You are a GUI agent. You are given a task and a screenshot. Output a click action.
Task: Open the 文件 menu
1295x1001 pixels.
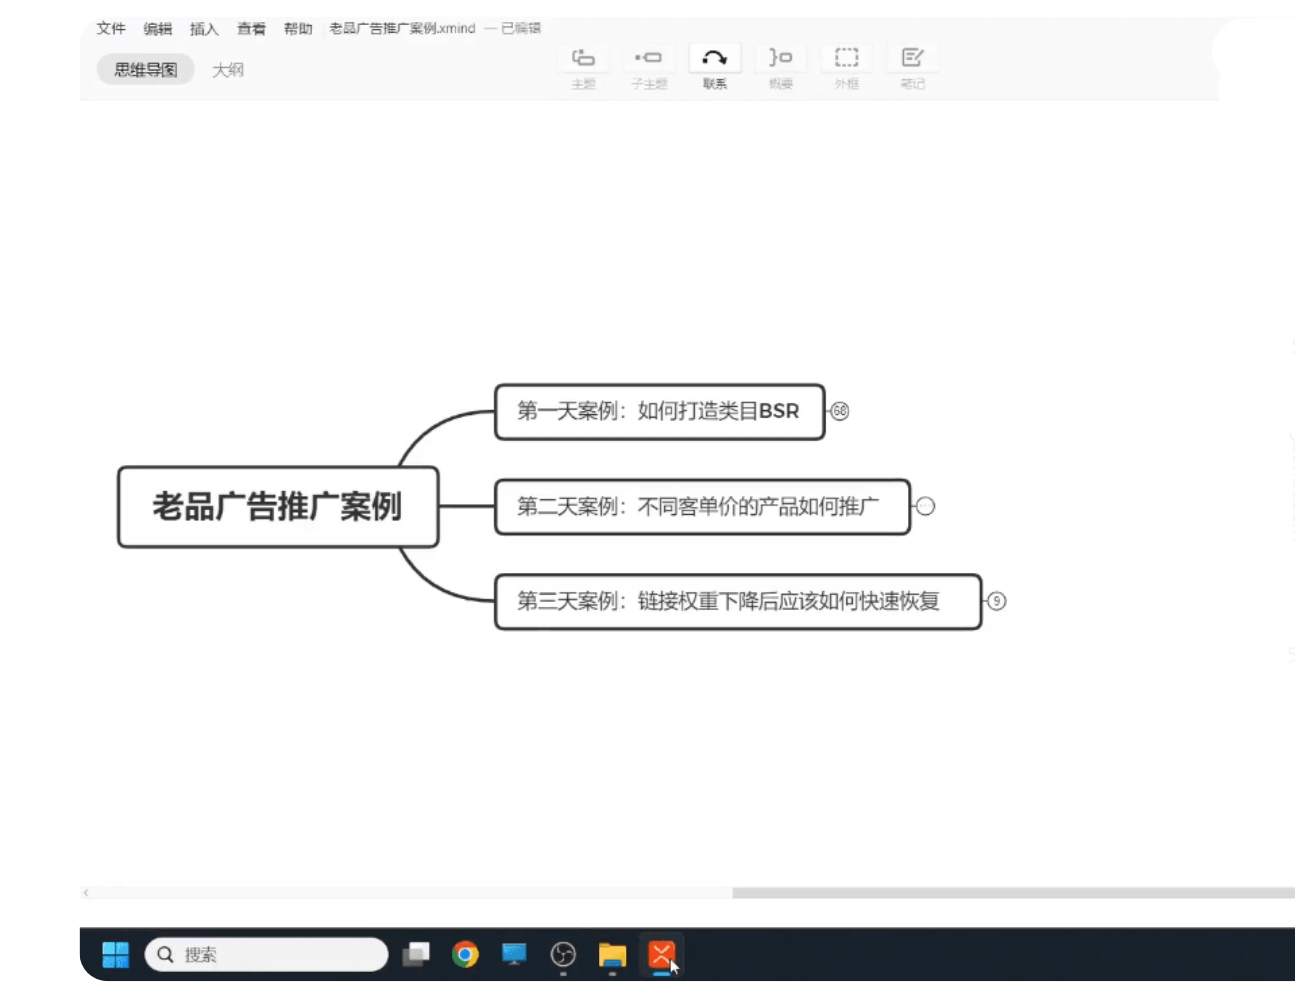coord(111,28)
